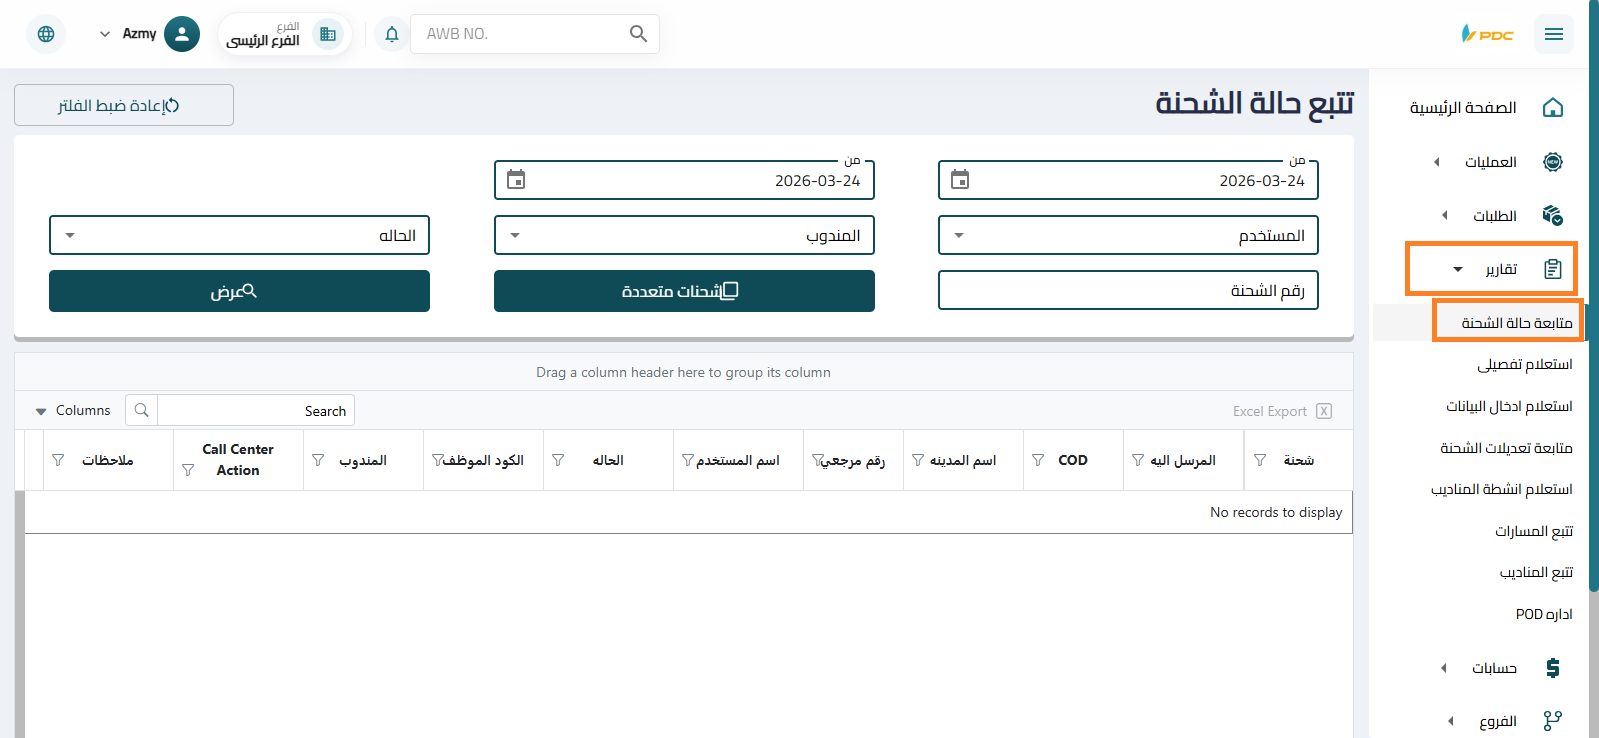Click the شحنات متعددة button
Screen dimensions: 1599x738
coord(684,291)
